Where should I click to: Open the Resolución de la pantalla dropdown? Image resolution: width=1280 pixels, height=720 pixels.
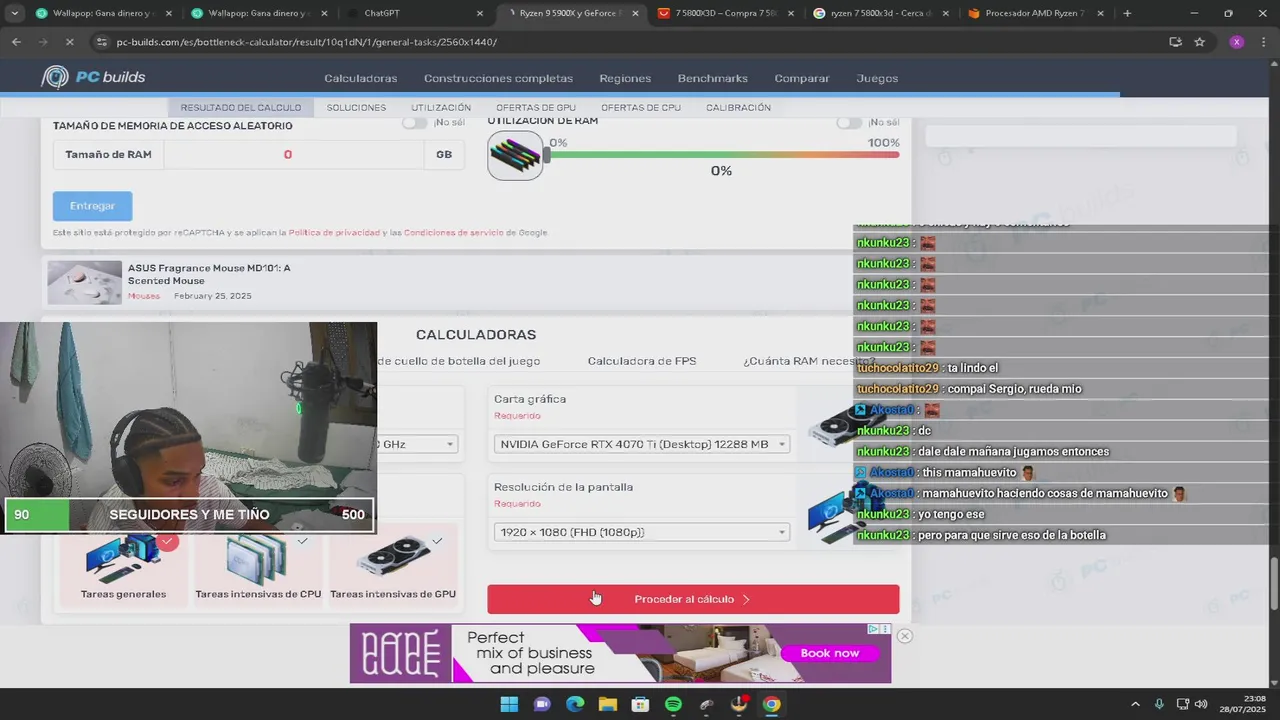coord(642,532)
